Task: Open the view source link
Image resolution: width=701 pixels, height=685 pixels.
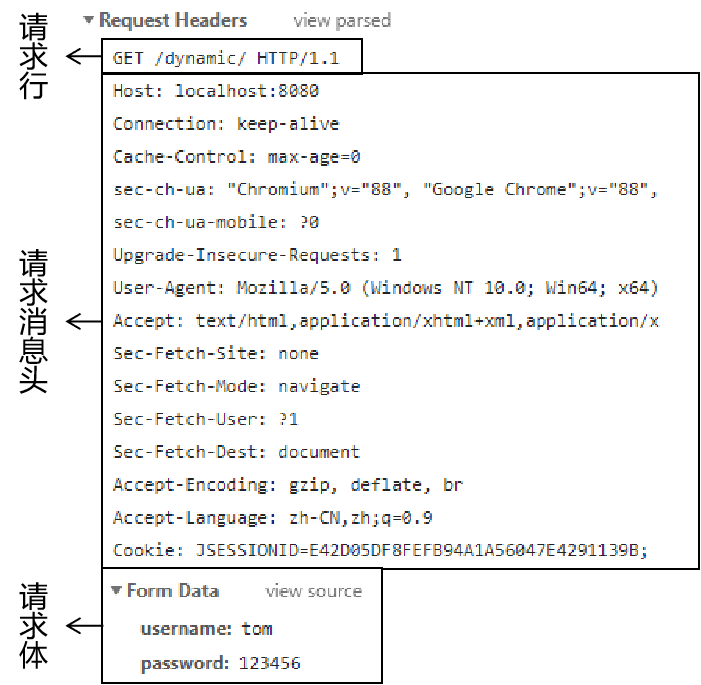Action: coord(313,592)
